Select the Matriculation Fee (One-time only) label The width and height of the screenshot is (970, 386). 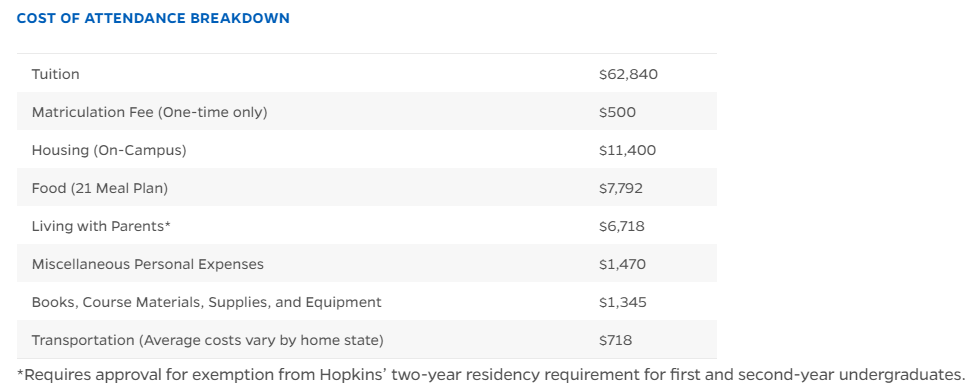(150, 113)
